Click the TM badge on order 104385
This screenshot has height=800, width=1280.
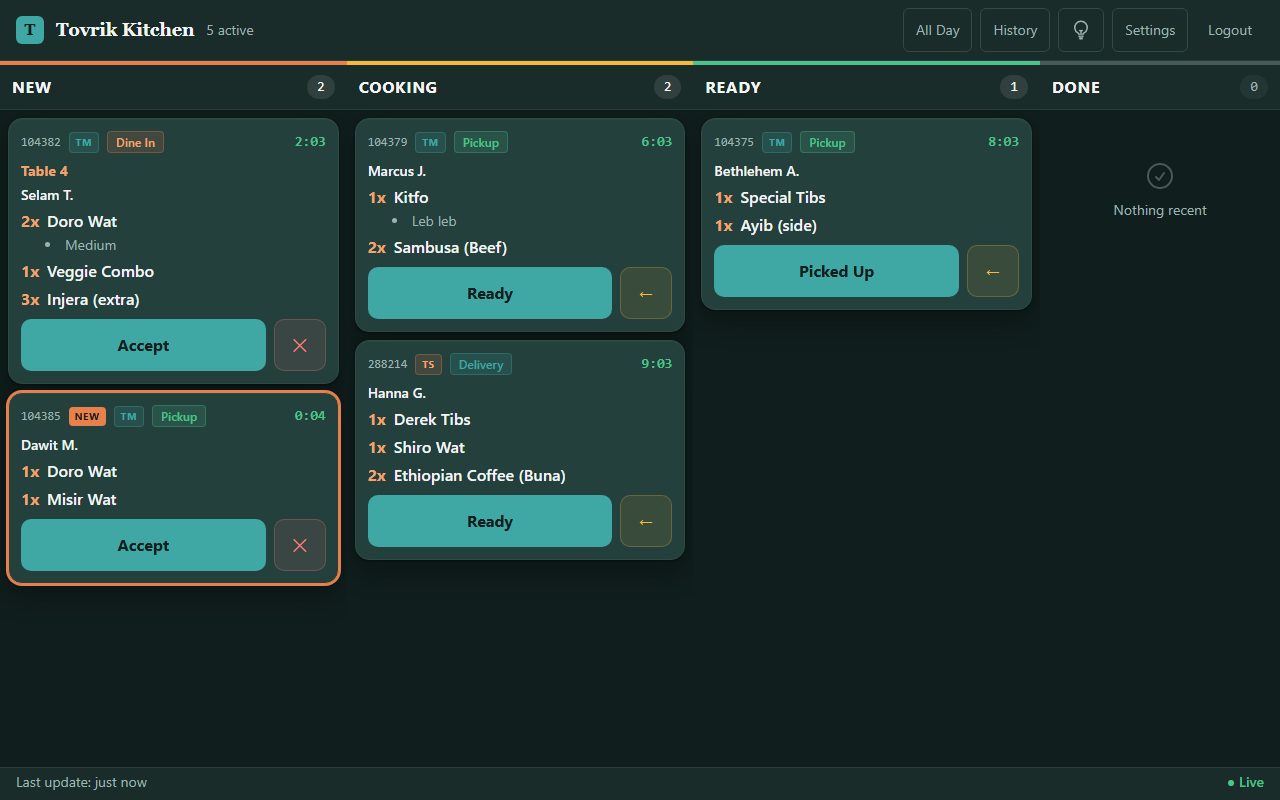[129, 416]
